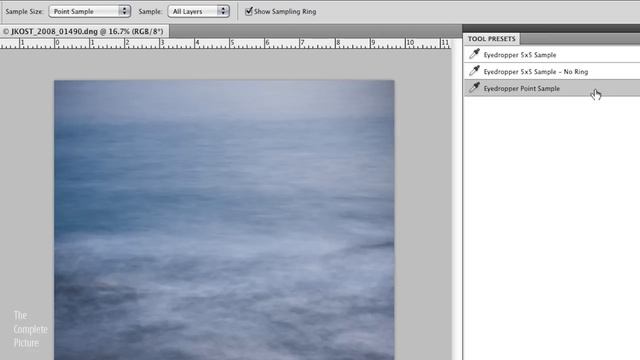640x360 pixels.
Task: Click eyedropper icon of 5x5 No Ring preset
Action: (x=474, y=71)
